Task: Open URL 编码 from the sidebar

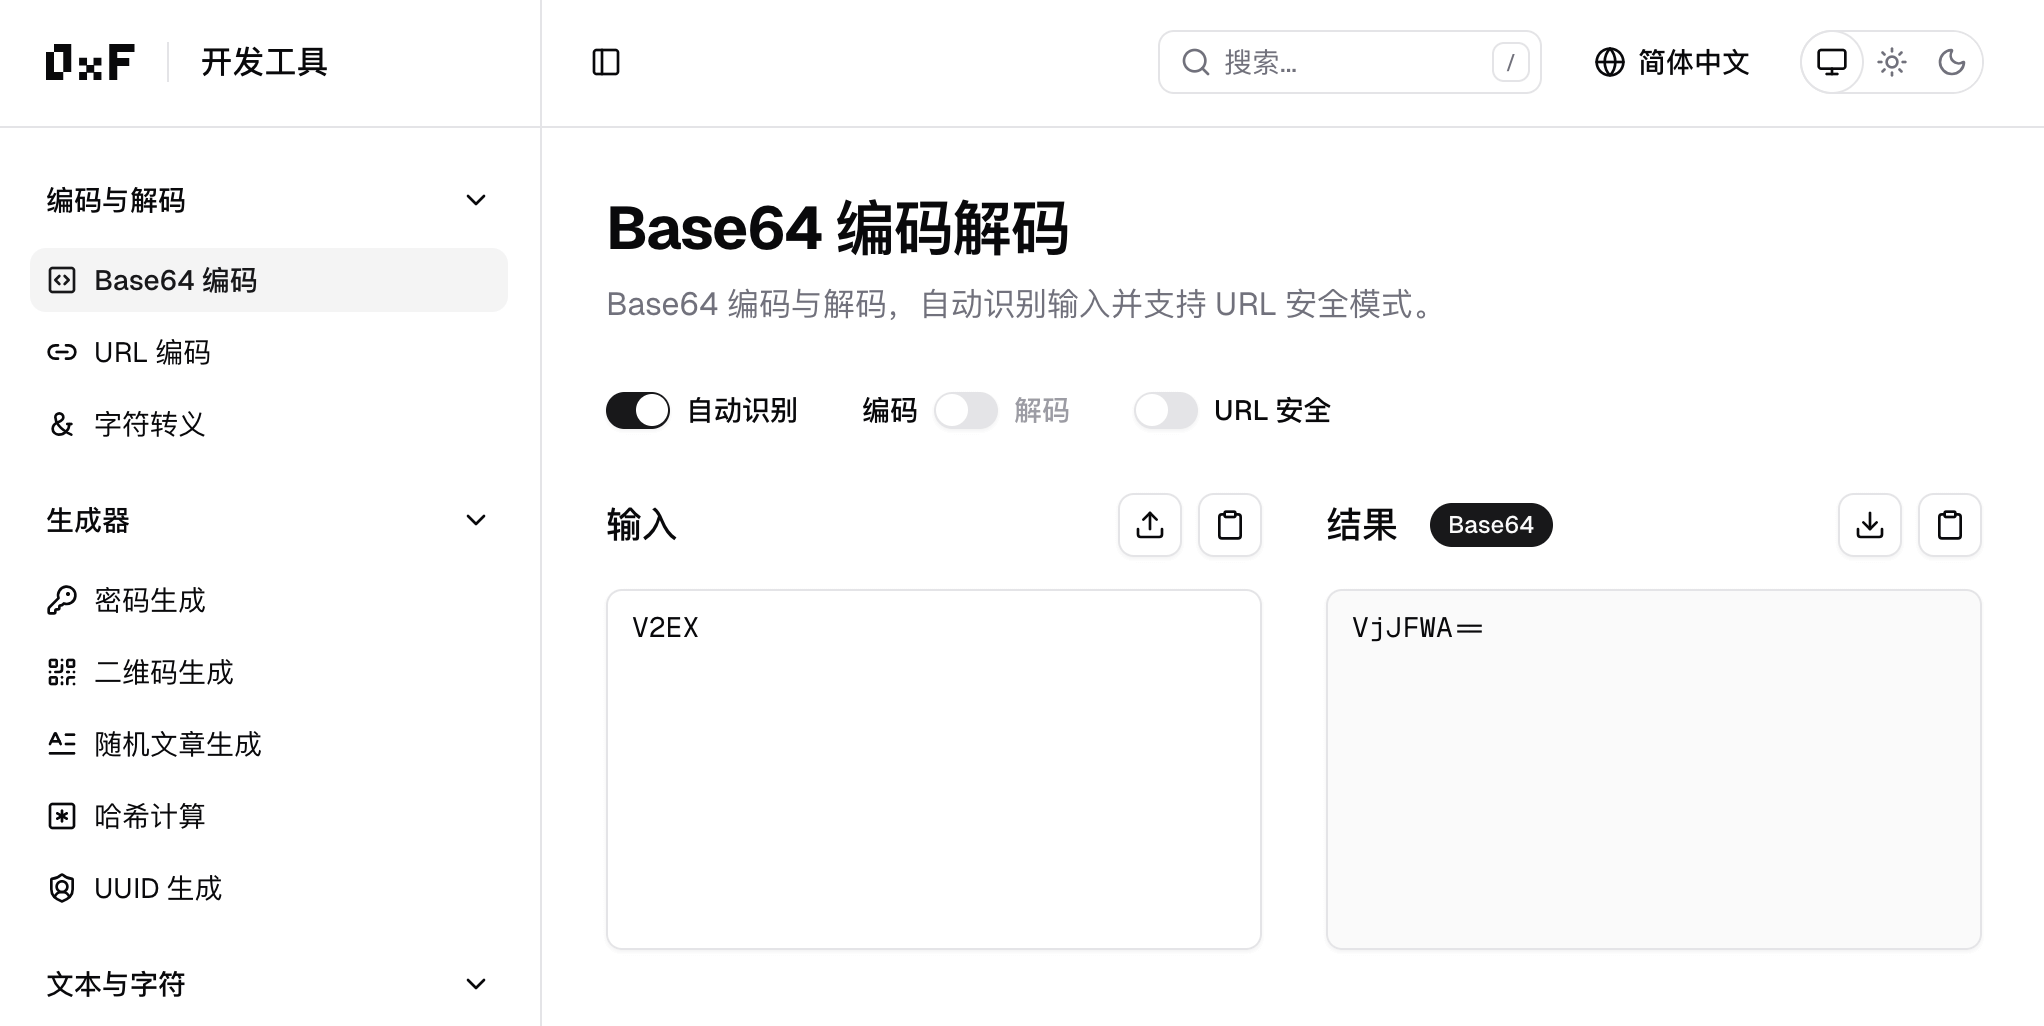Action: [152, 352]
